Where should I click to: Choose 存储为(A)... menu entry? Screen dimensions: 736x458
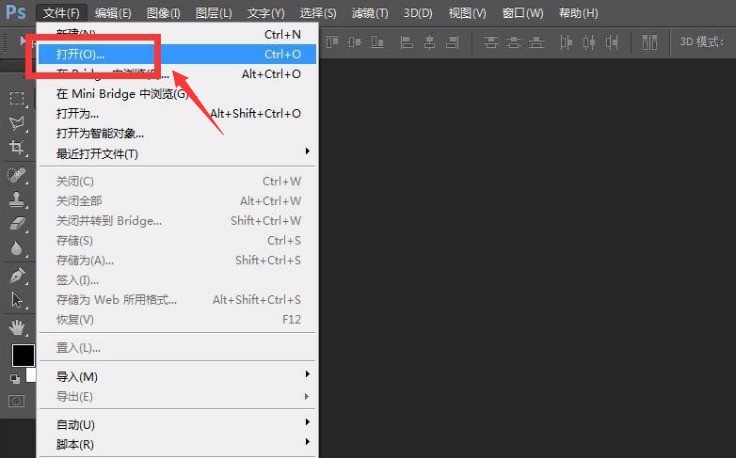[x=177, y=260]
